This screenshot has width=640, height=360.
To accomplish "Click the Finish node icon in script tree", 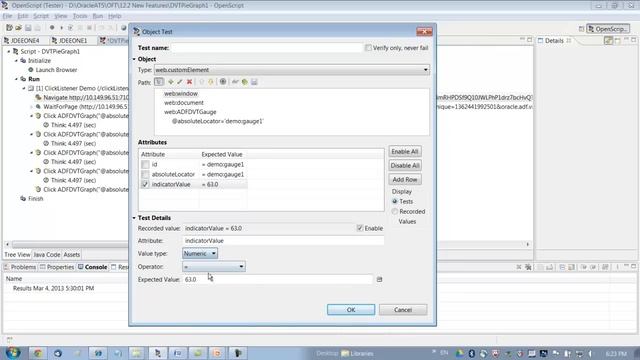I will click(23, 198).
